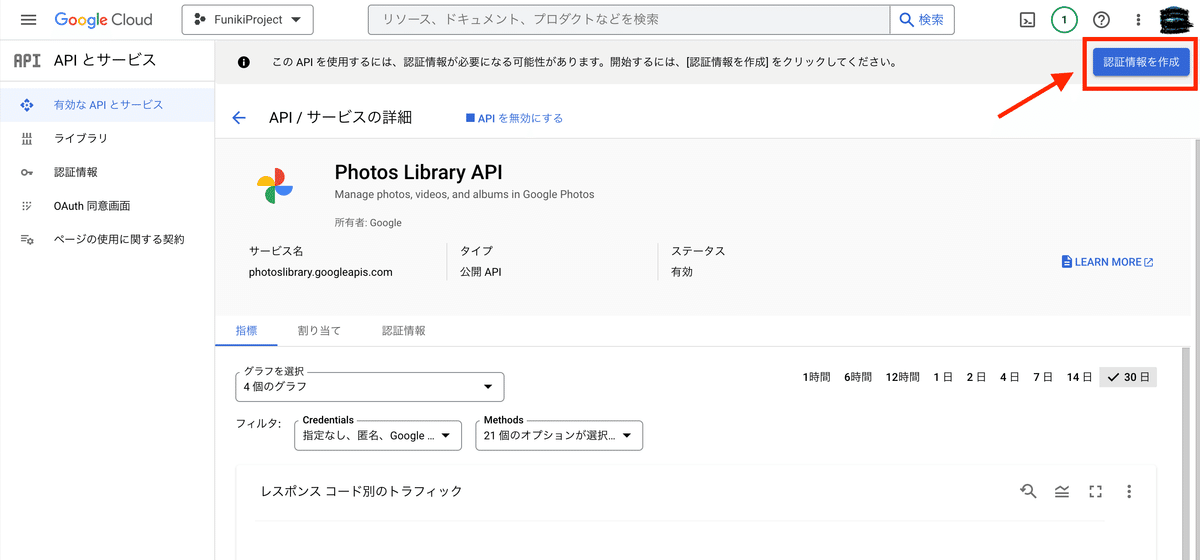Click the Google Photos pinwheel logo

(x=274, y=188)
